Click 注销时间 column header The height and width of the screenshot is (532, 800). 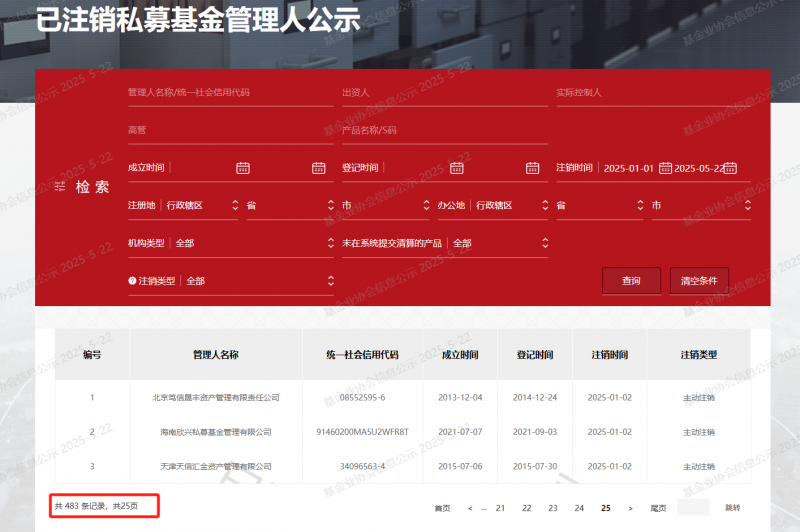(610, 354)
